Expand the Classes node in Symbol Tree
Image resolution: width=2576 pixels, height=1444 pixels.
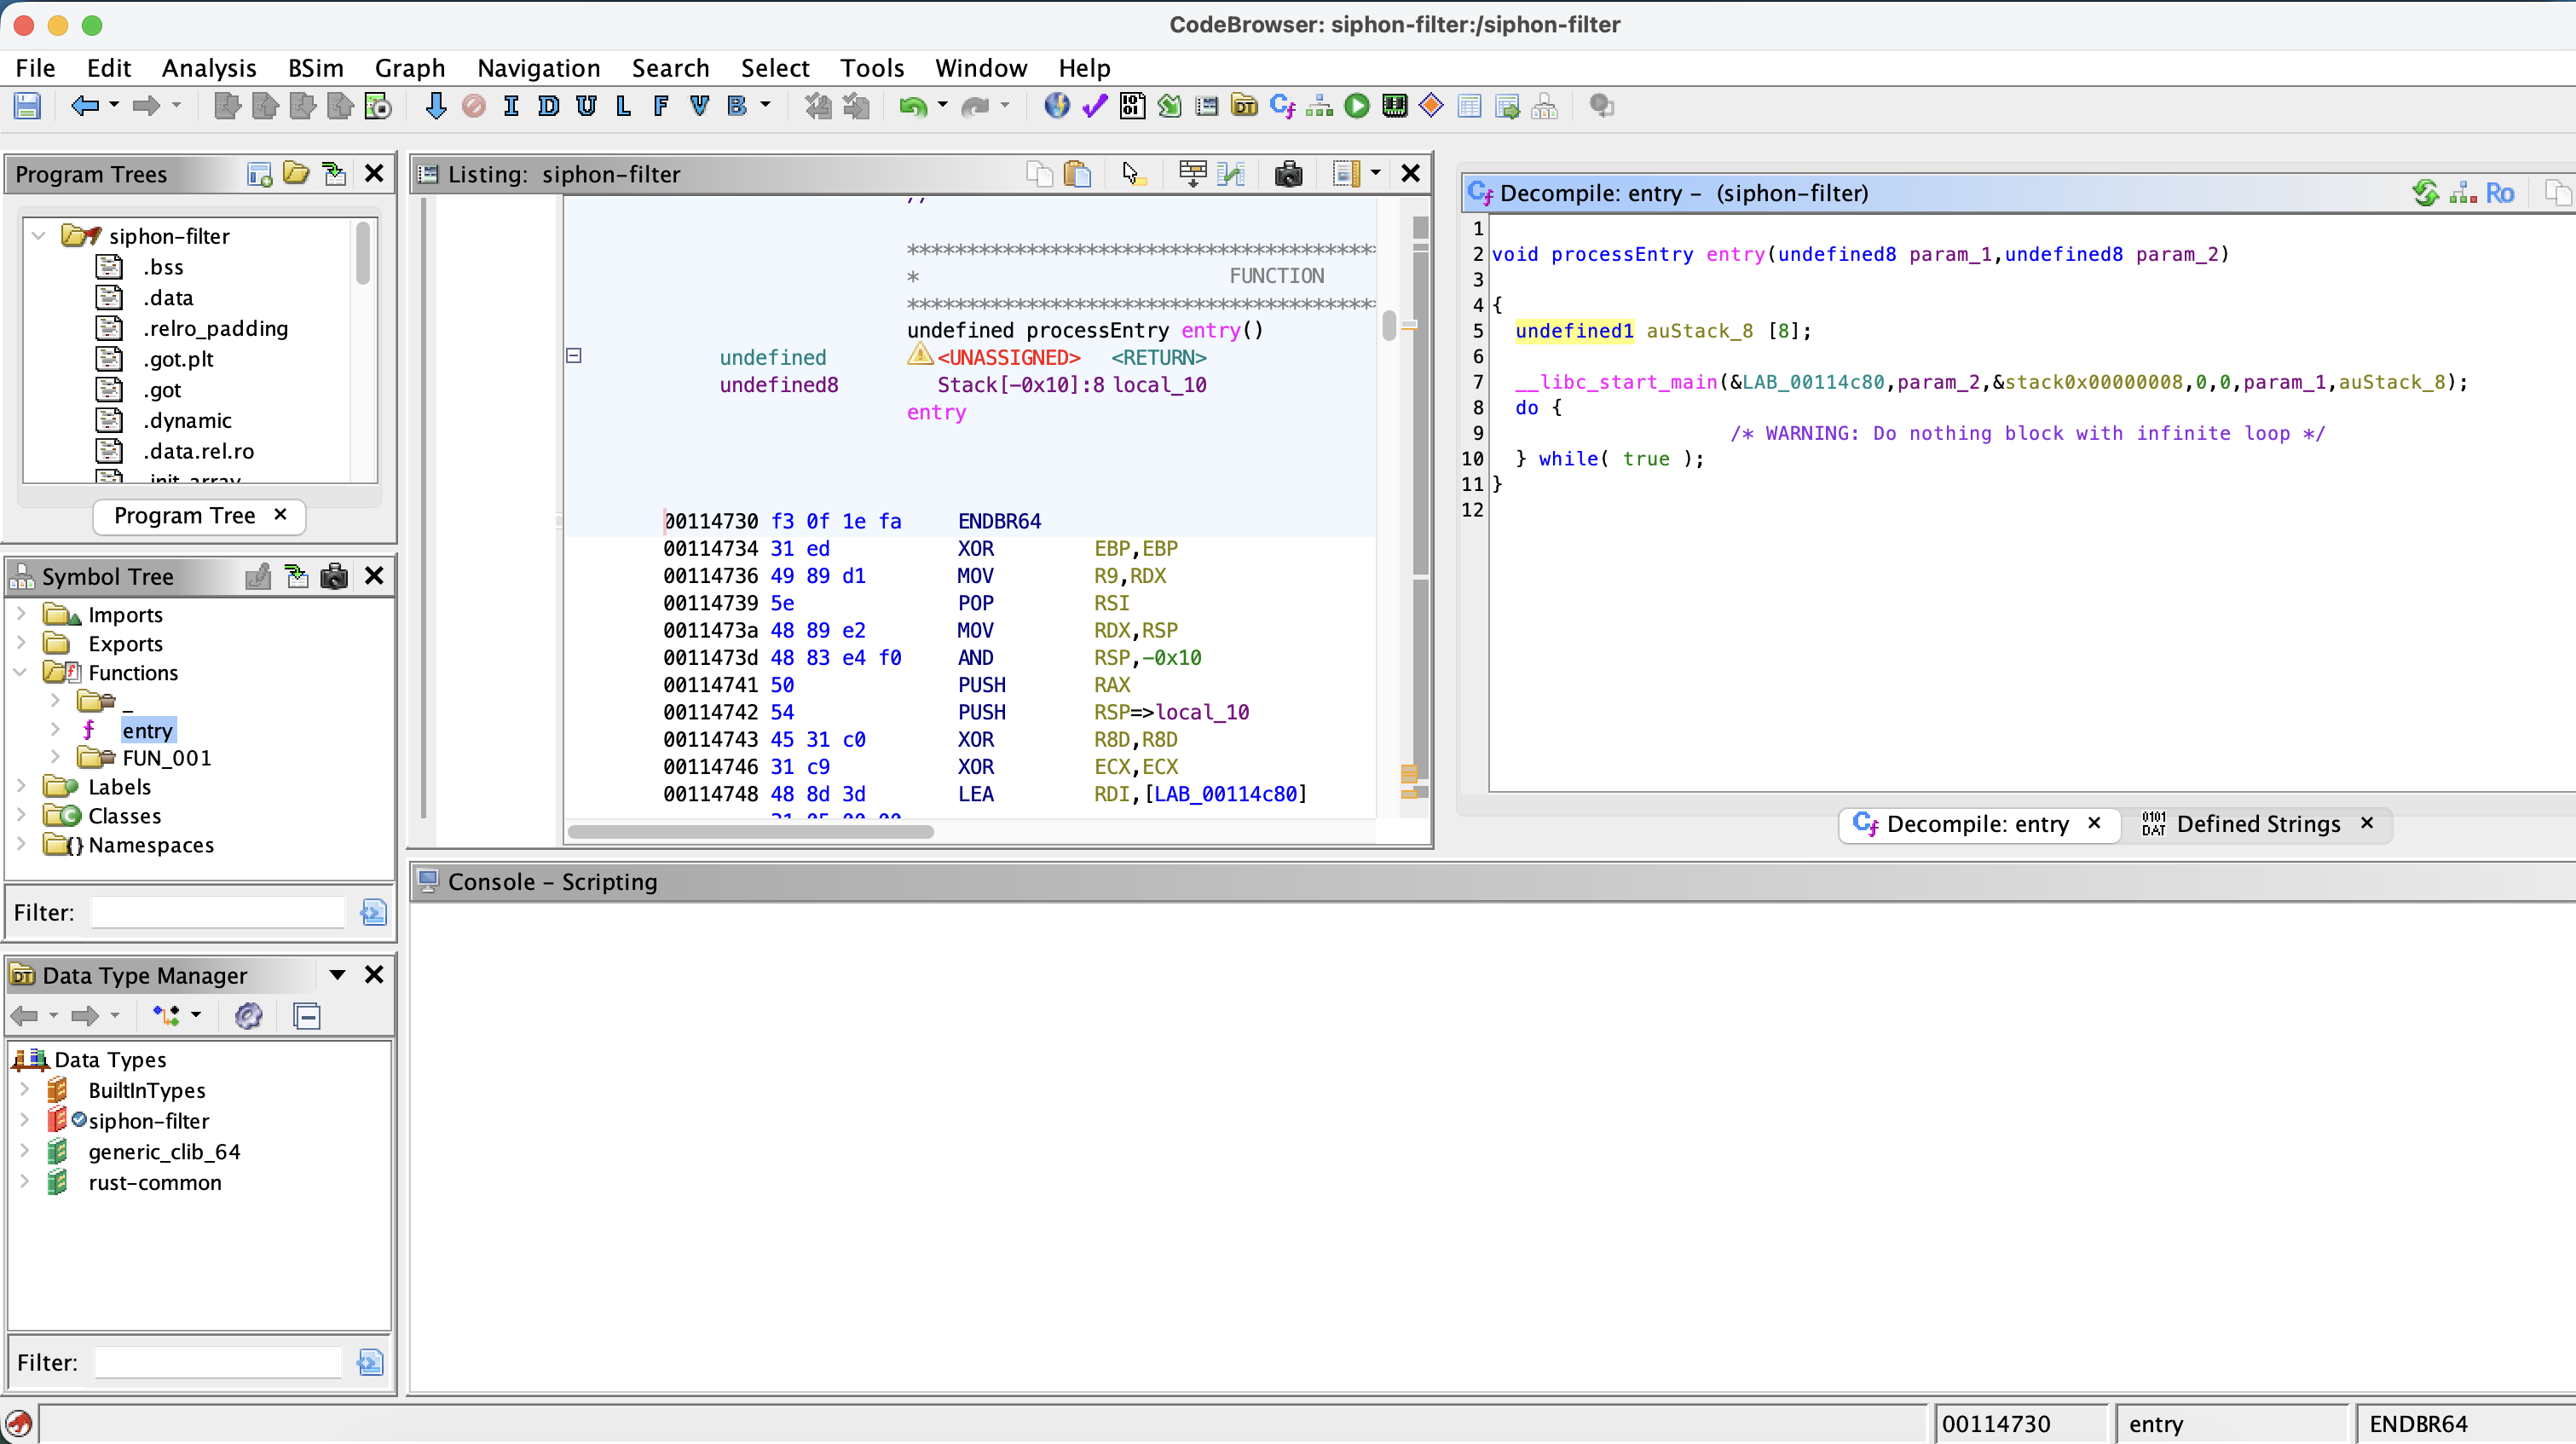pos(21,815)
